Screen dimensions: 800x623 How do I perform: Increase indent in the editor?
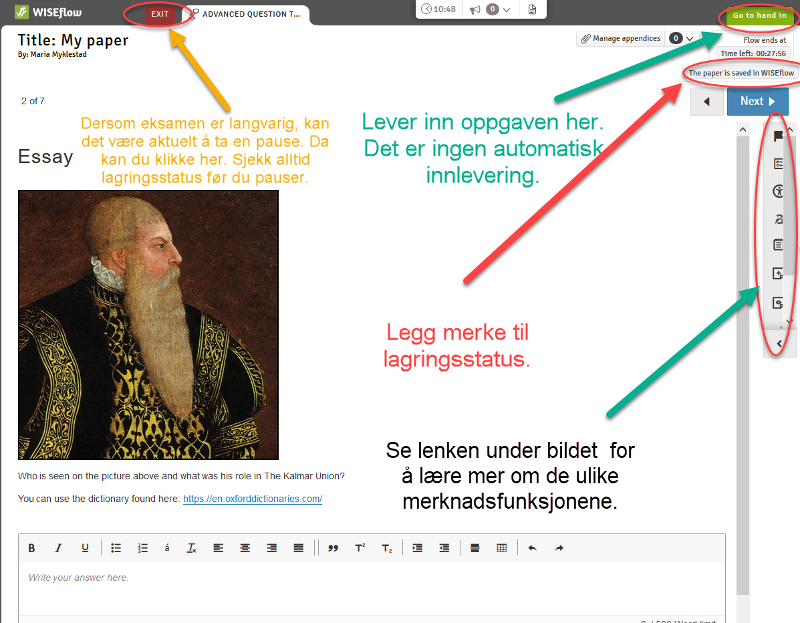tap(417, 548)
